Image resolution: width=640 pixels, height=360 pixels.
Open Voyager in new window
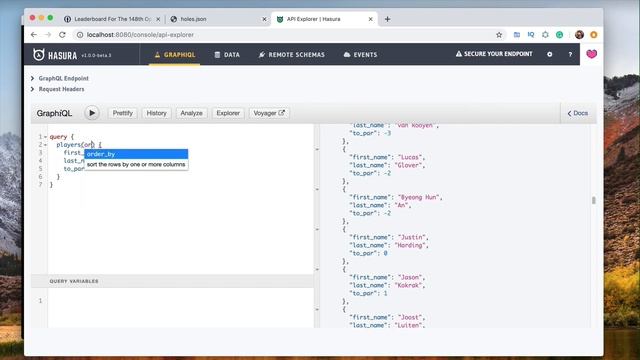269,113
